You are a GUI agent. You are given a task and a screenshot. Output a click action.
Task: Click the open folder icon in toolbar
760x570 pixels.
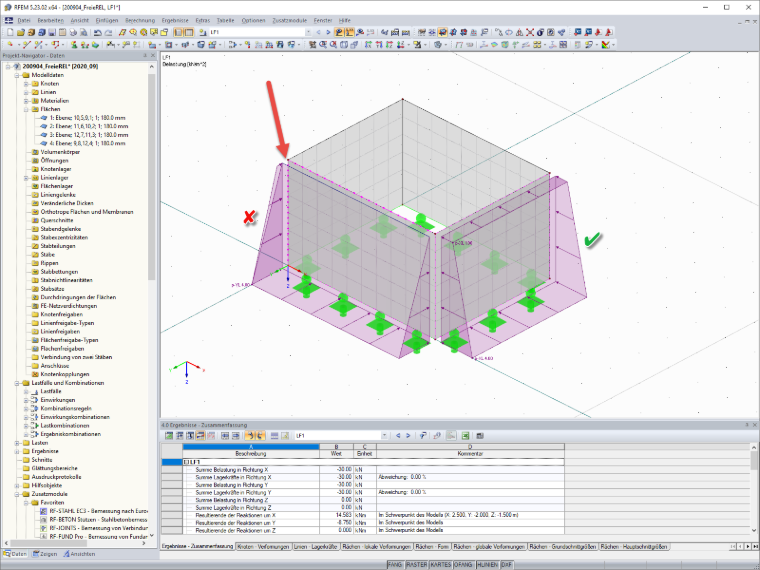(20, 32)
